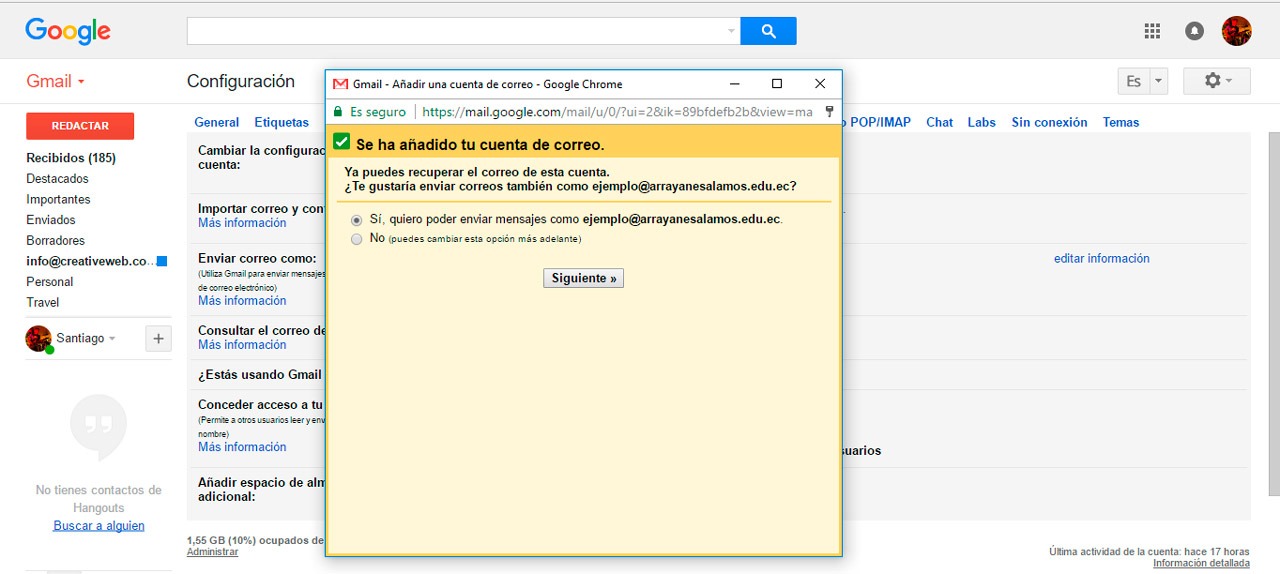Open the Travel label
The image size is (1280, 574).
click(43, 302)
